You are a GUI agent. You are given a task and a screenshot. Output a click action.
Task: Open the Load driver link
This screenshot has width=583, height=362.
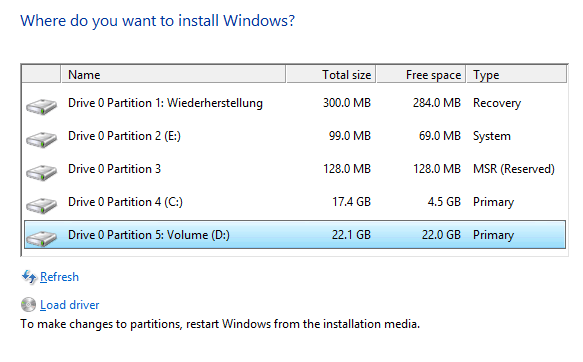[x=70, y=305]
